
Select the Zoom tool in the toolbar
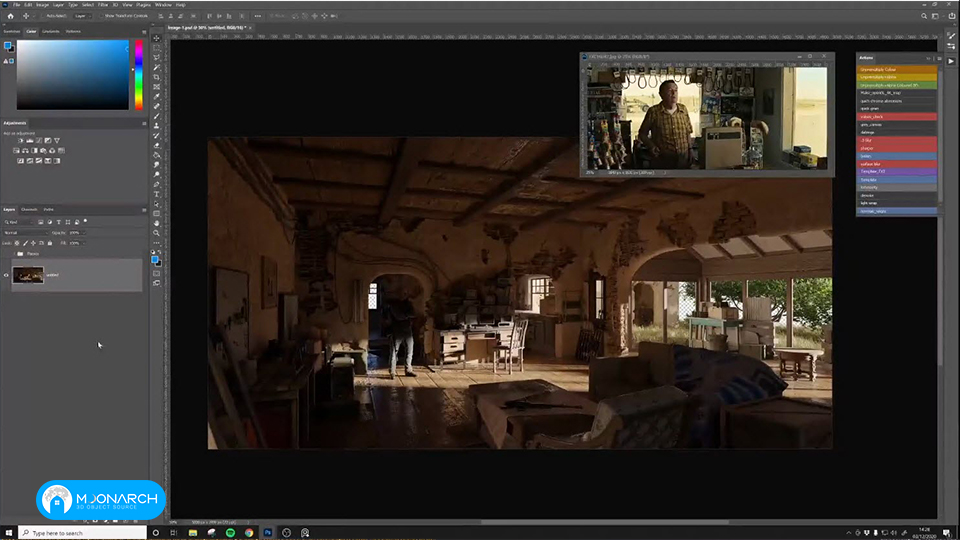[157, 233]
